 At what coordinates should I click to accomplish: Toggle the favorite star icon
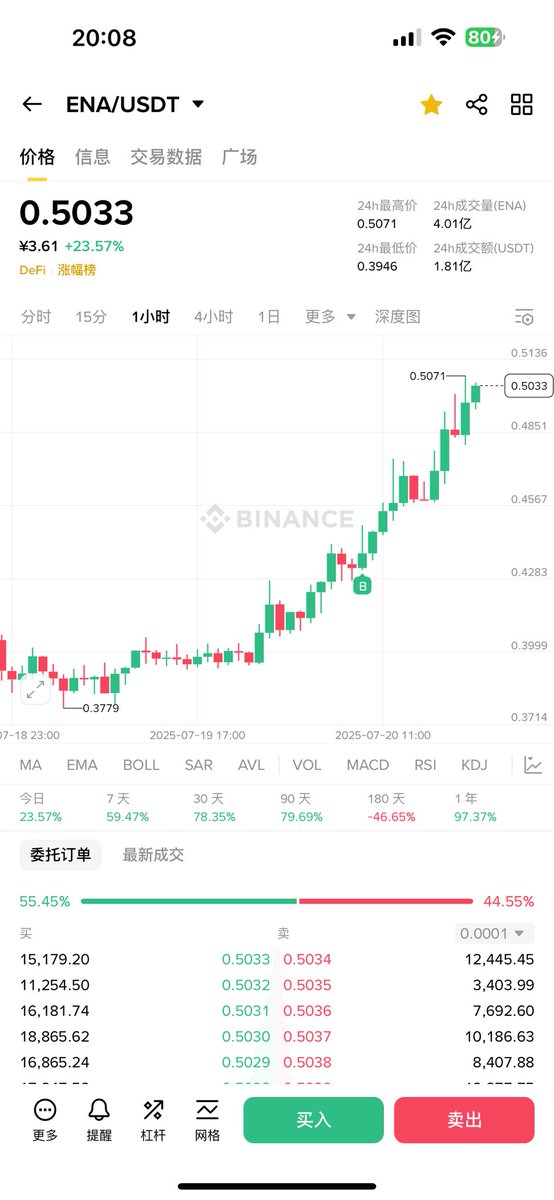pyautogui.click(x=431, y=104)
